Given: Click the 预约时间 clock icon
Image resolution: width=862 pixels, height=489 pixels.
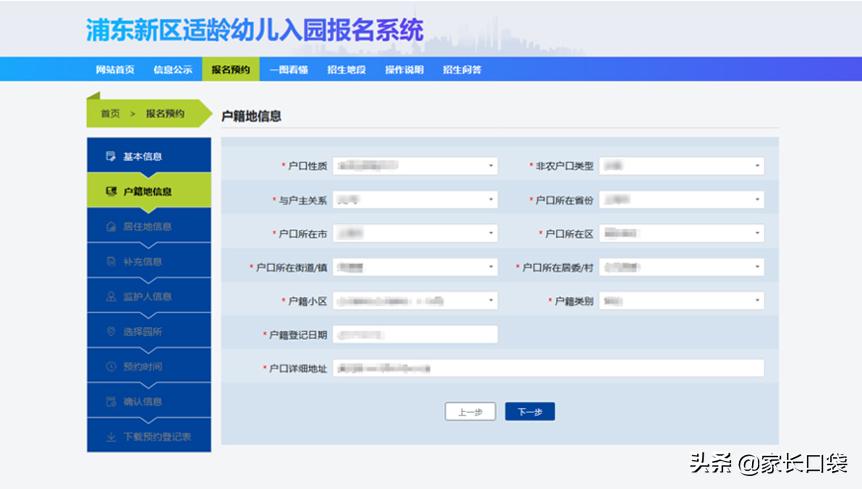Looking at the screenshot, I should (111, 366).
